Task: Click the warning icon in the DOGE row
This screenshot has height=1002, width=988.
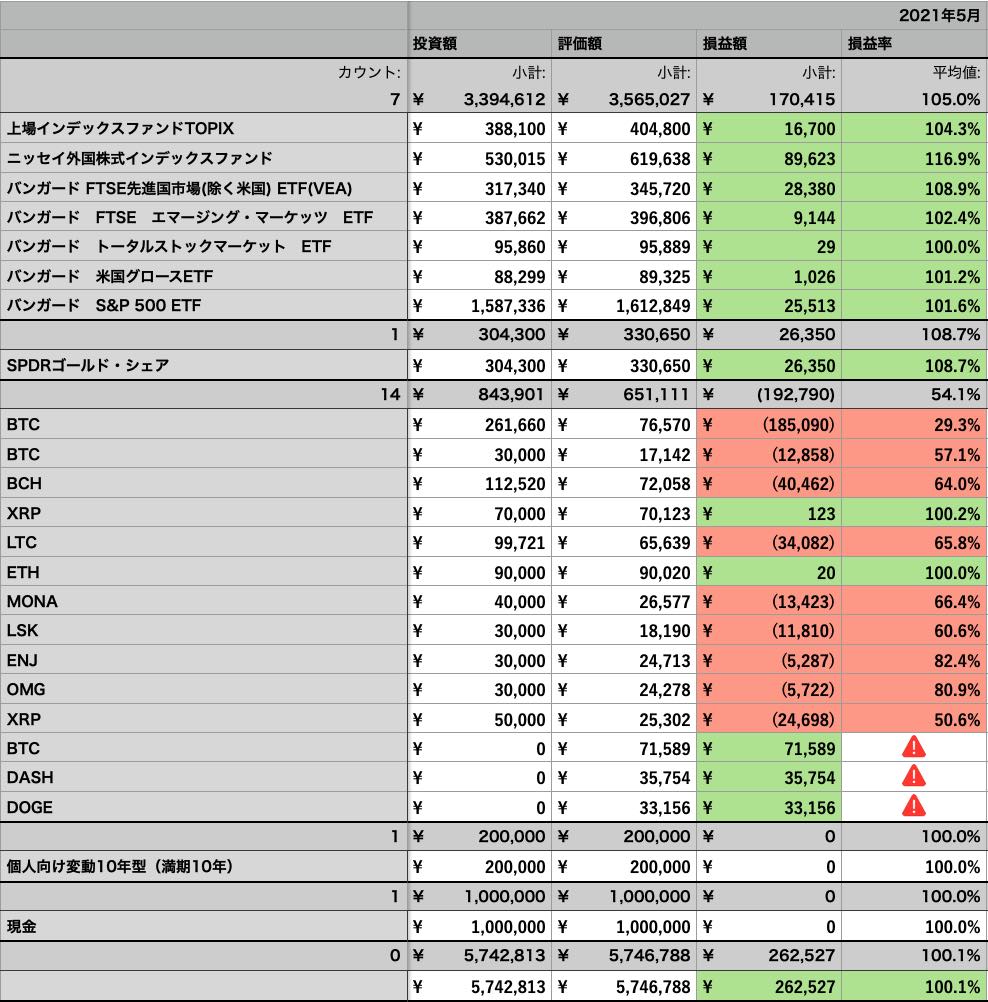Action: (913, 806)
